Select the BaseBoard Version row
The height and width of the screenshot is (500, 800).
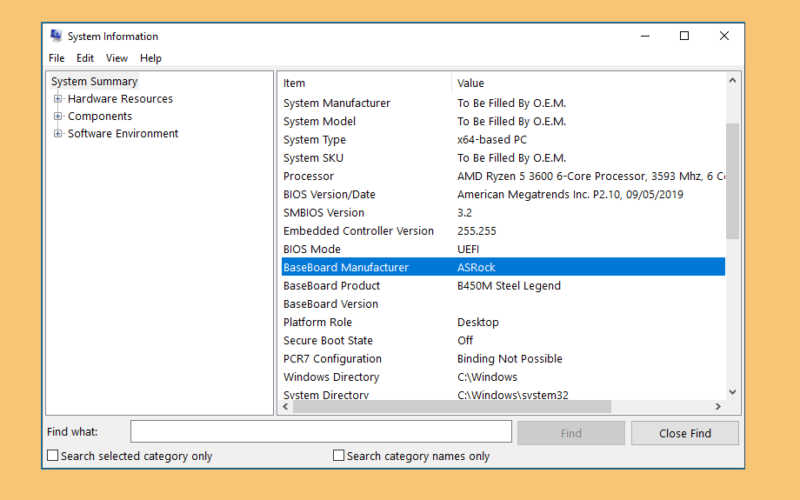pos(503,304)
